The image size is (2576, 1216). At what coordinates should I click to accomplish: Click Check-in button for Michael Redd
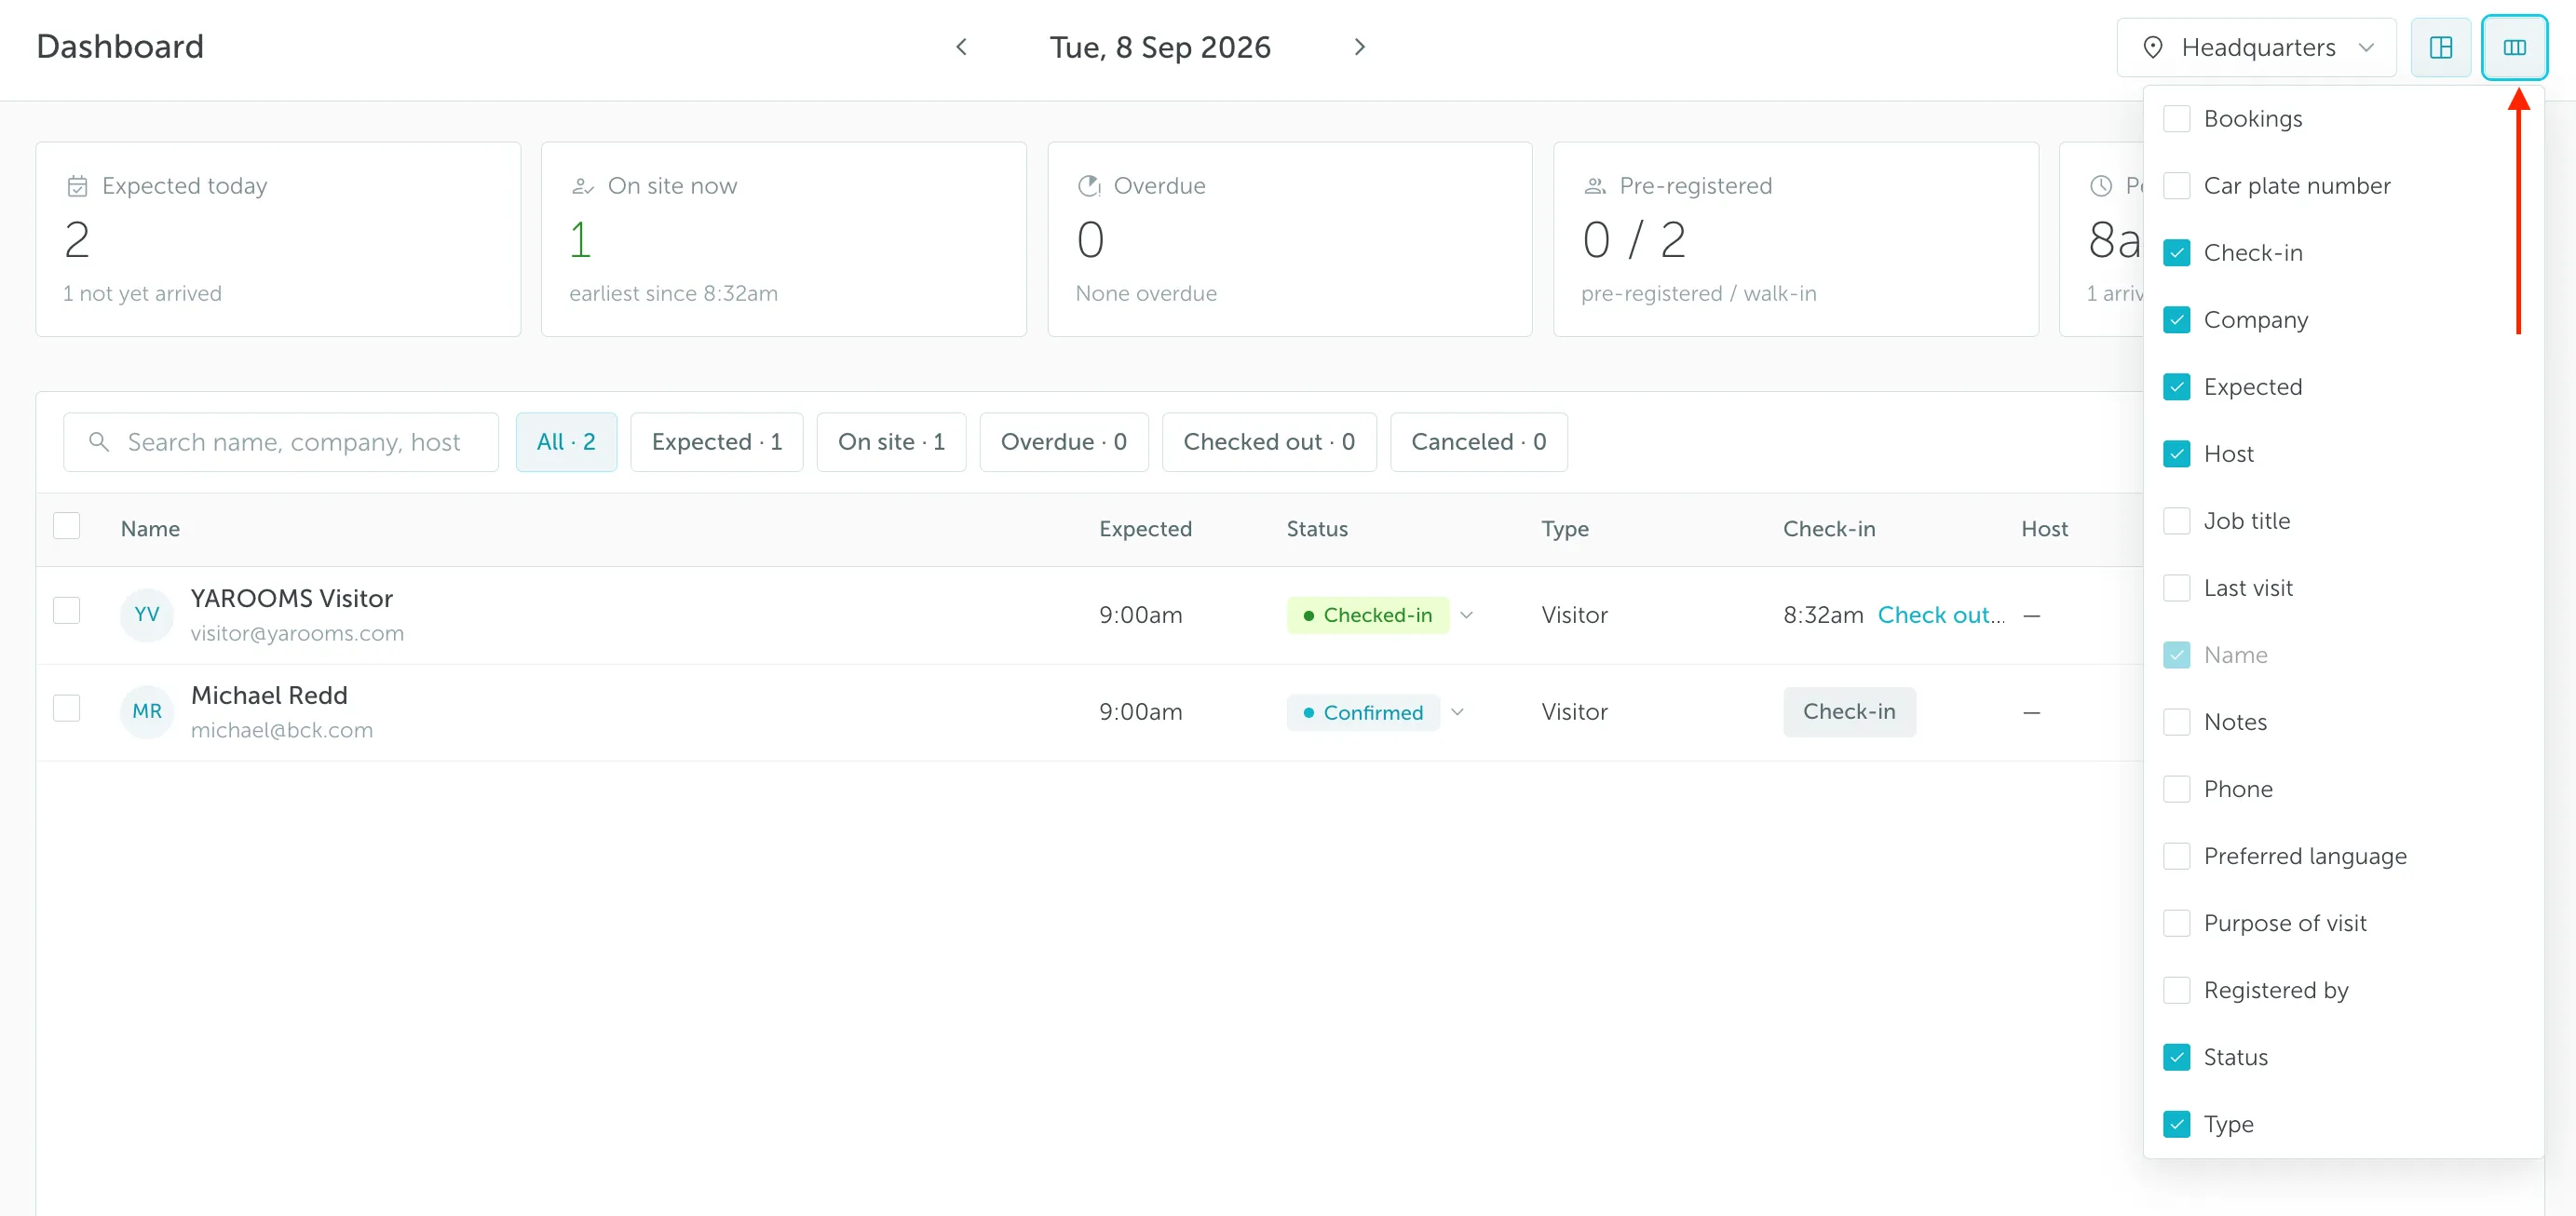point(1849,712)
